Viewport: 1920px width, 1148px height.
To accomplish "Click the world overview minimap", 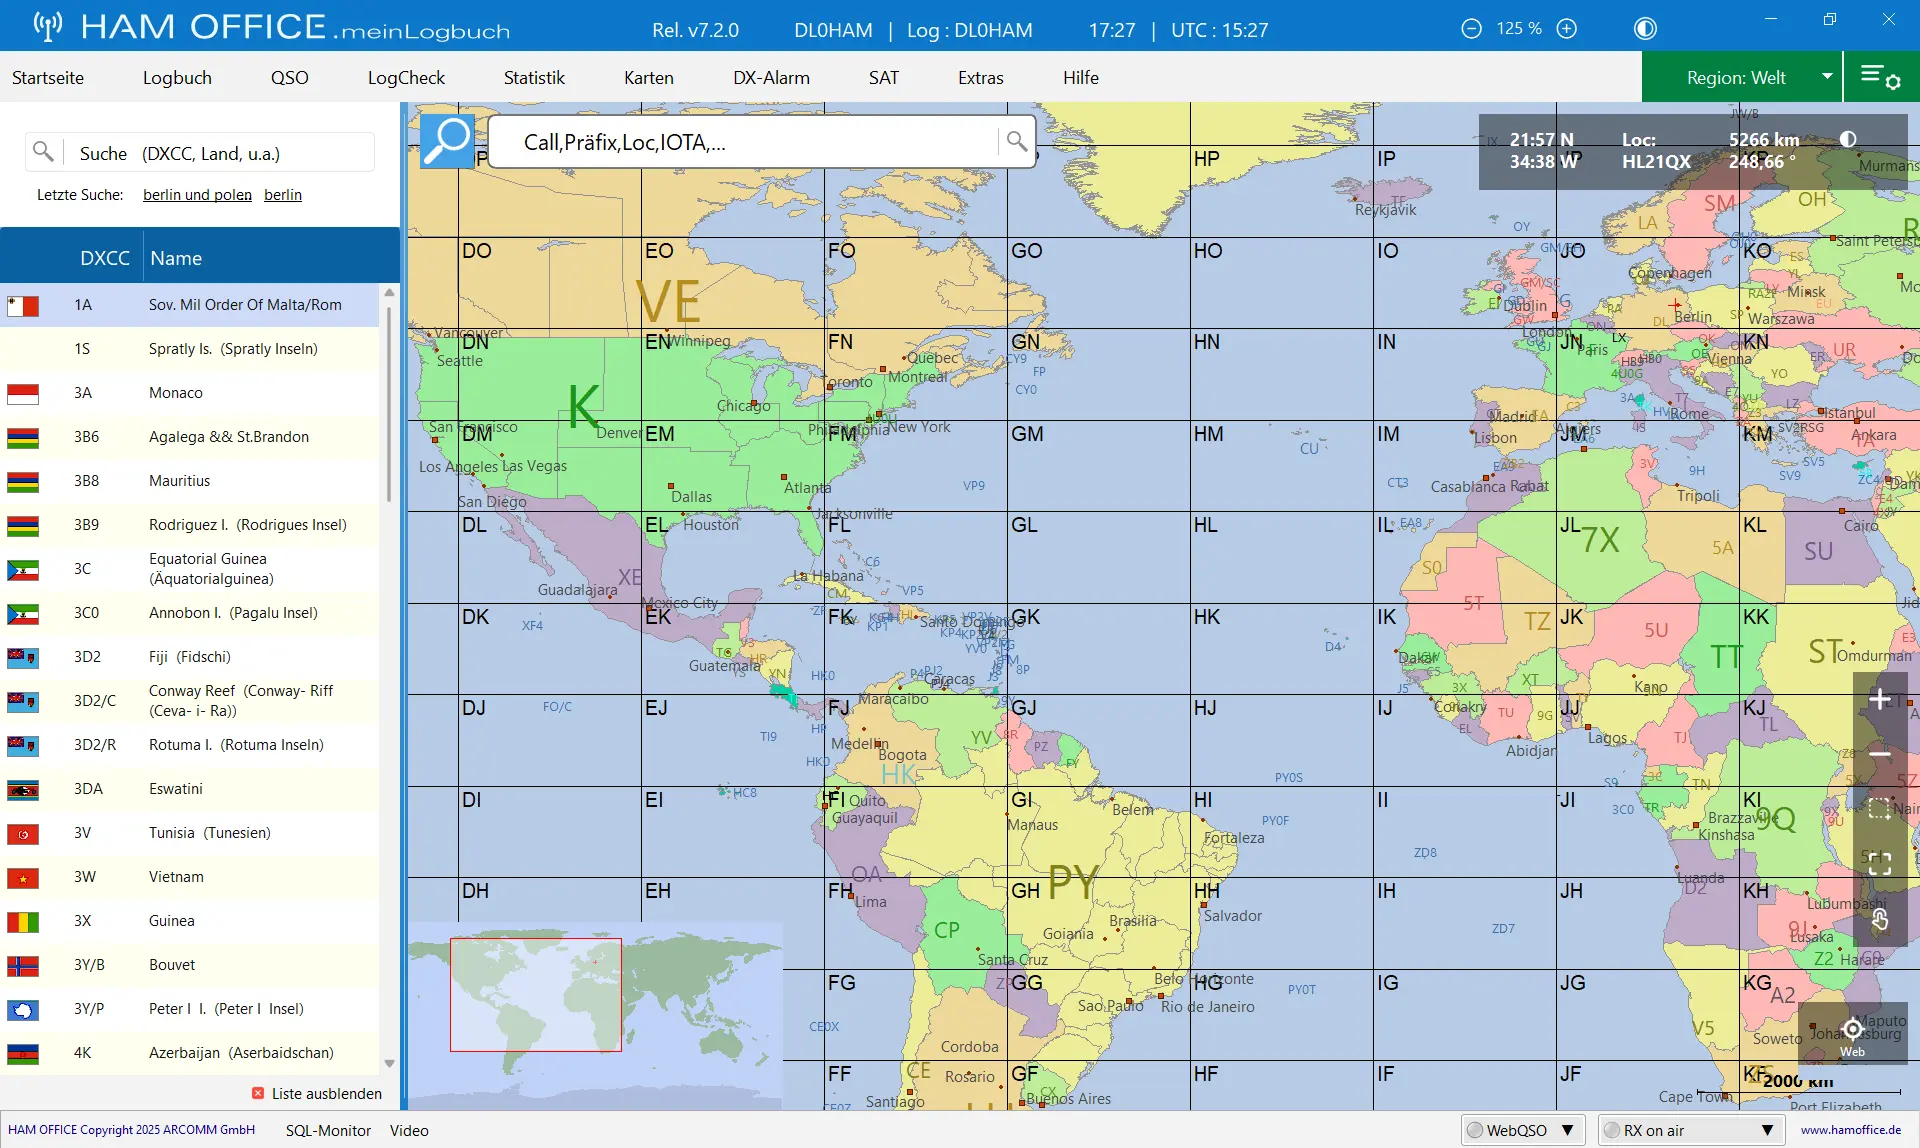I will point(594,1014).
